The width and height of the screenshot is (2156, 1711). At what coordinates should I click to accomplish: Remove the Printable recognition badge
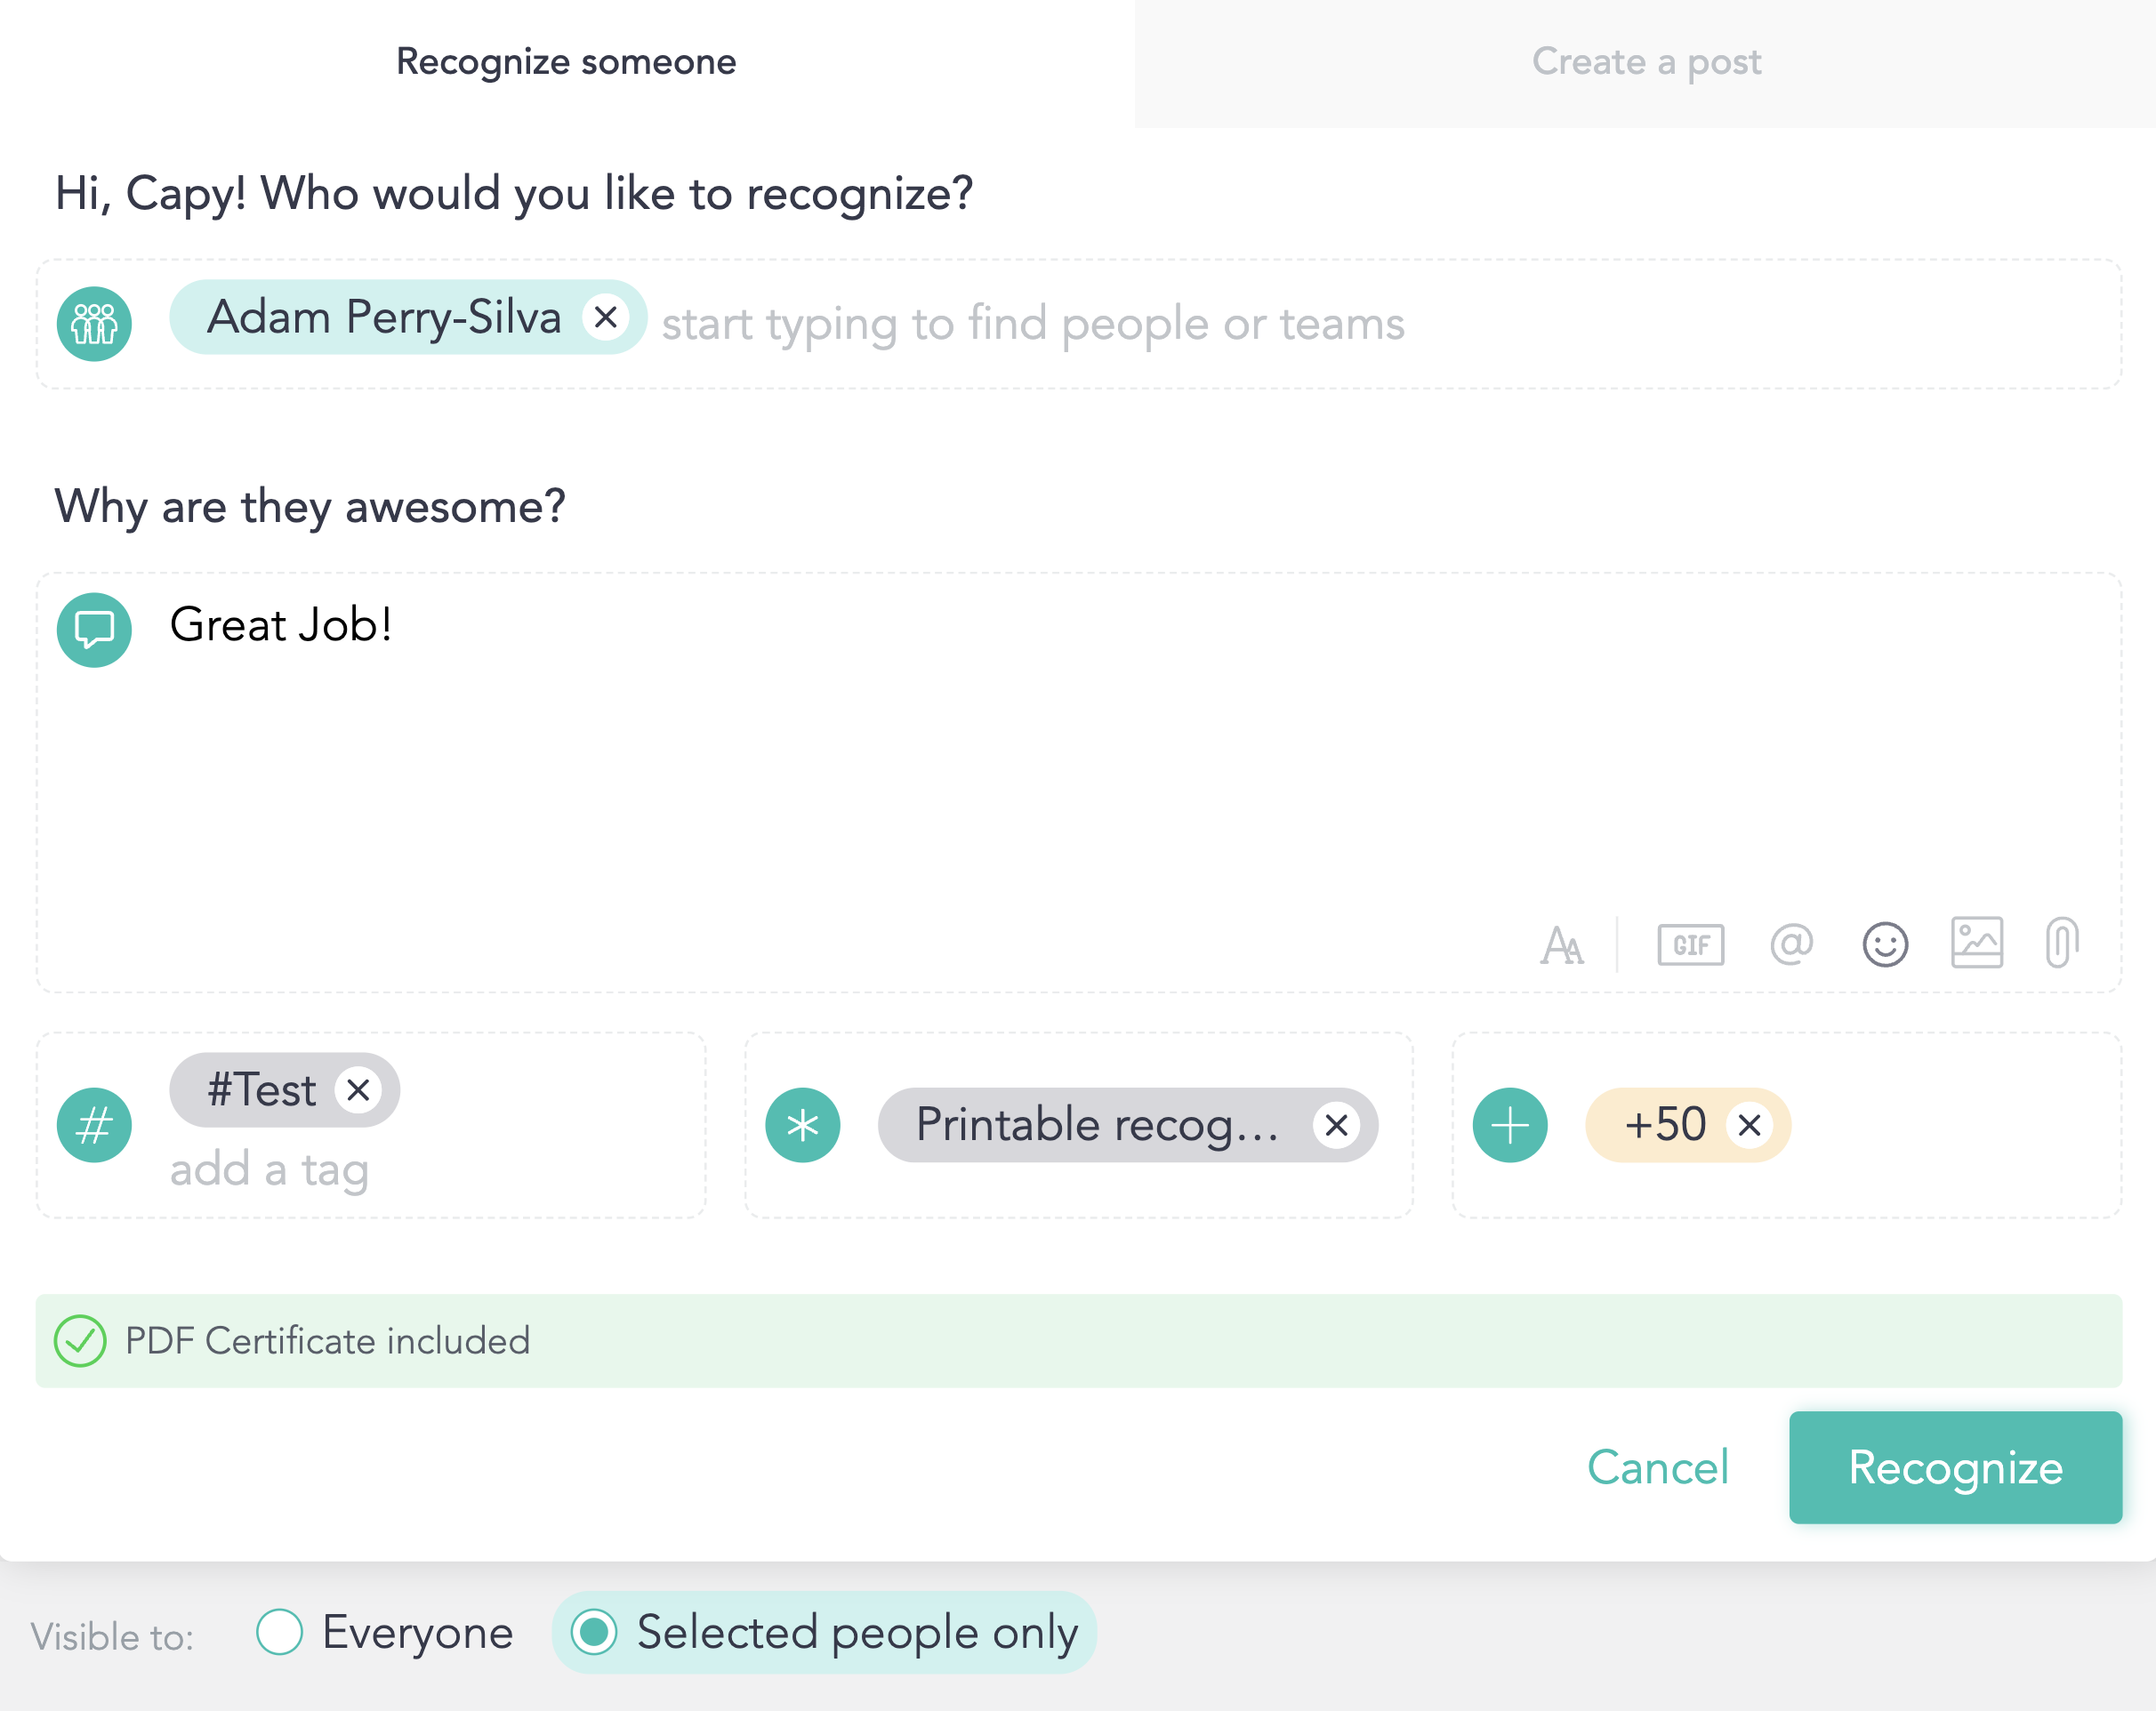1336,1125
